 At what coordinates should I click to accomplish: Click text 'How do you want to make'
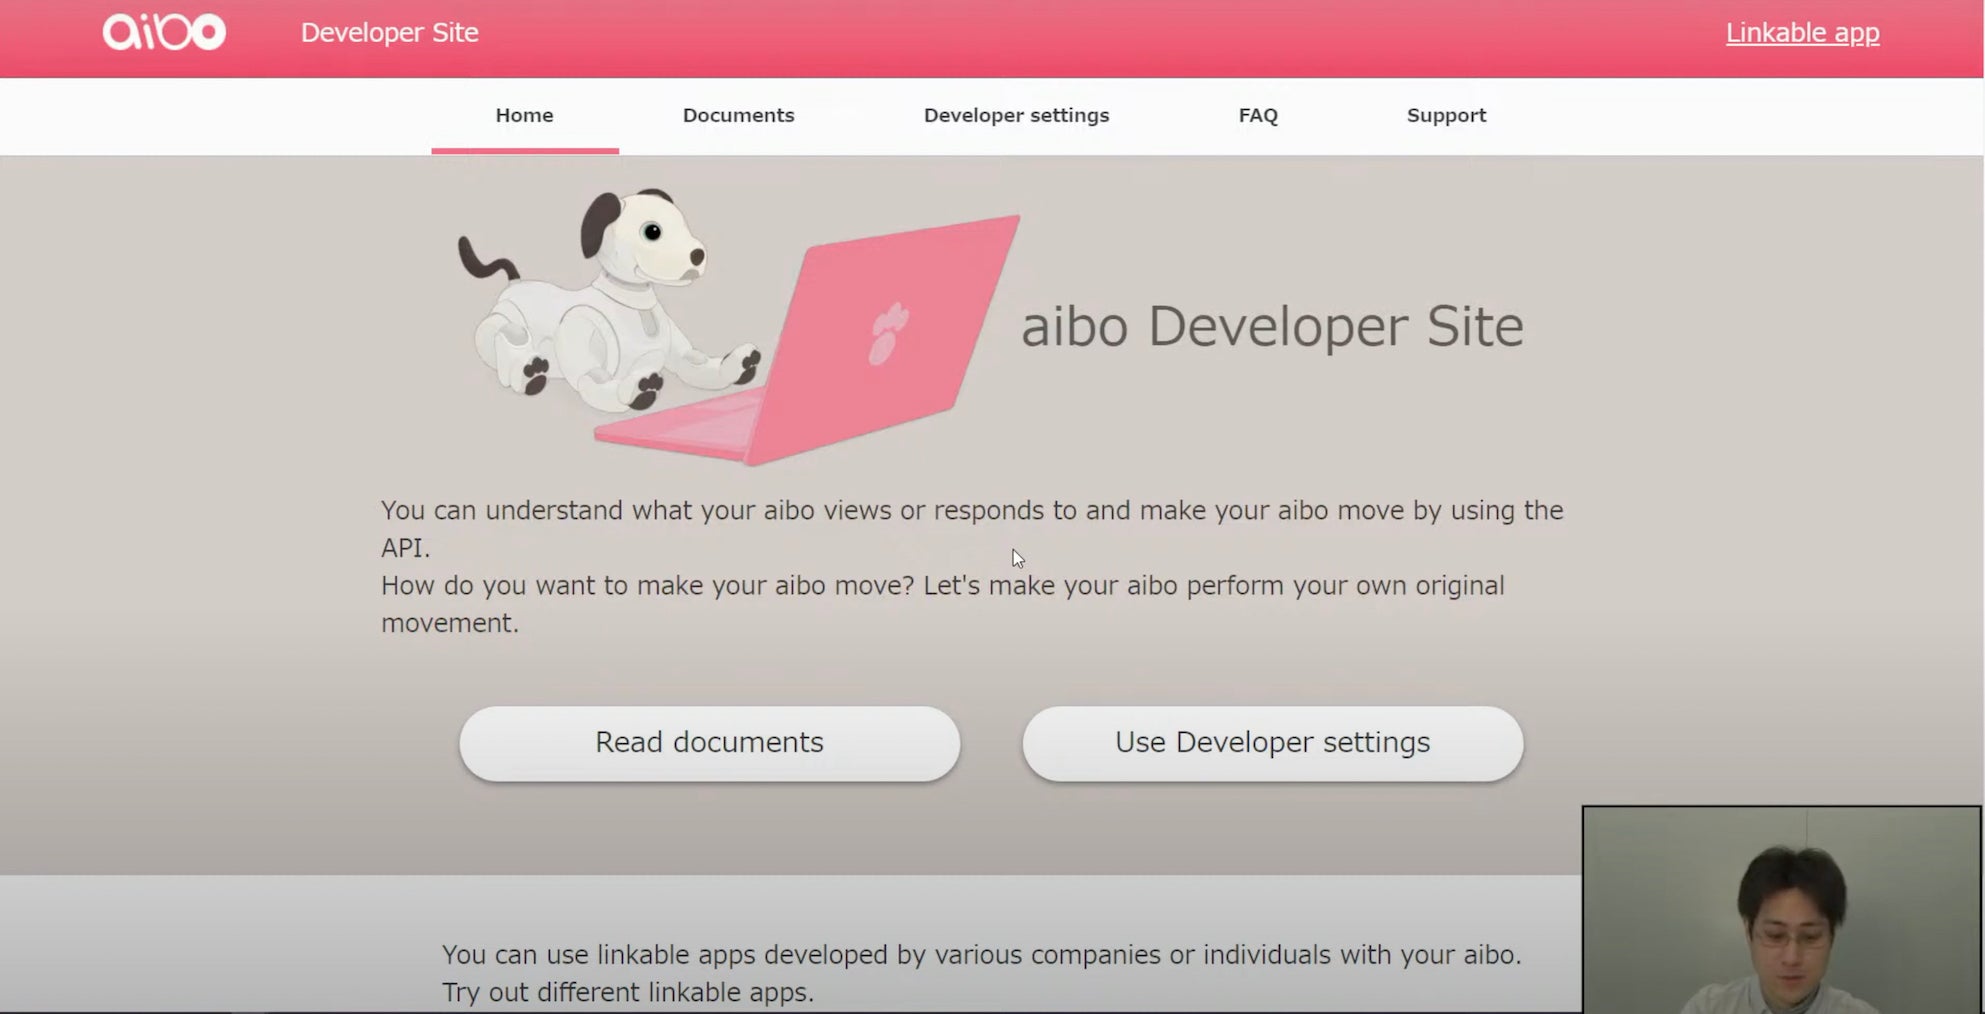coord(942,604)
